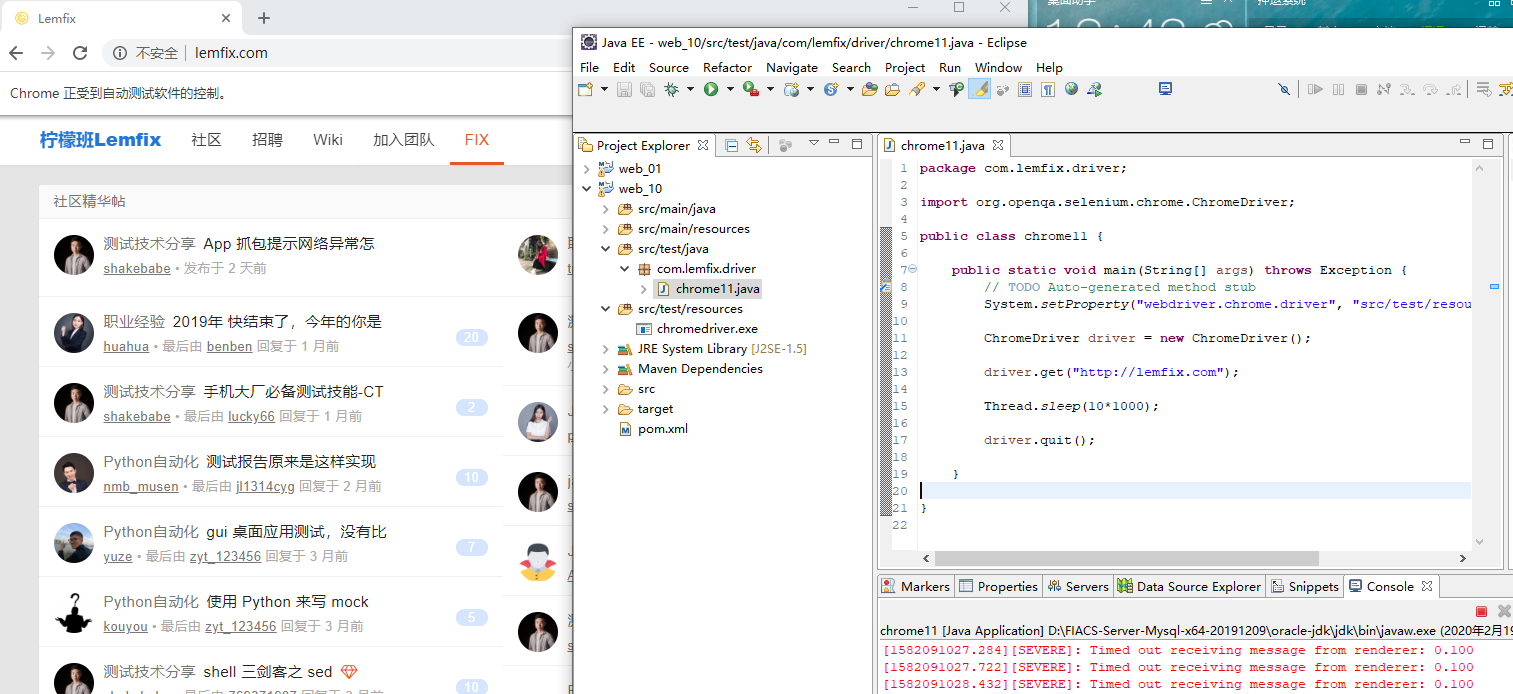The width and height of the screenshot is (1513, 694).
Task: Open the 'App 抓包提示网络异常常怎' post
Action: click(288, 244)
